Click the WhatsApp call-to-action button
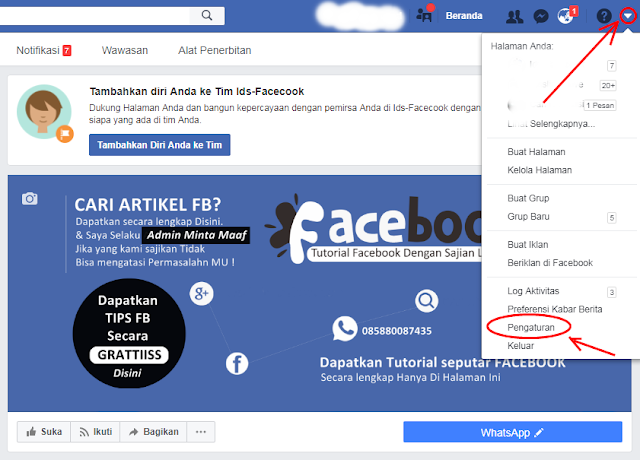Viewport: 640px width, 460px height. click(513, 432)
